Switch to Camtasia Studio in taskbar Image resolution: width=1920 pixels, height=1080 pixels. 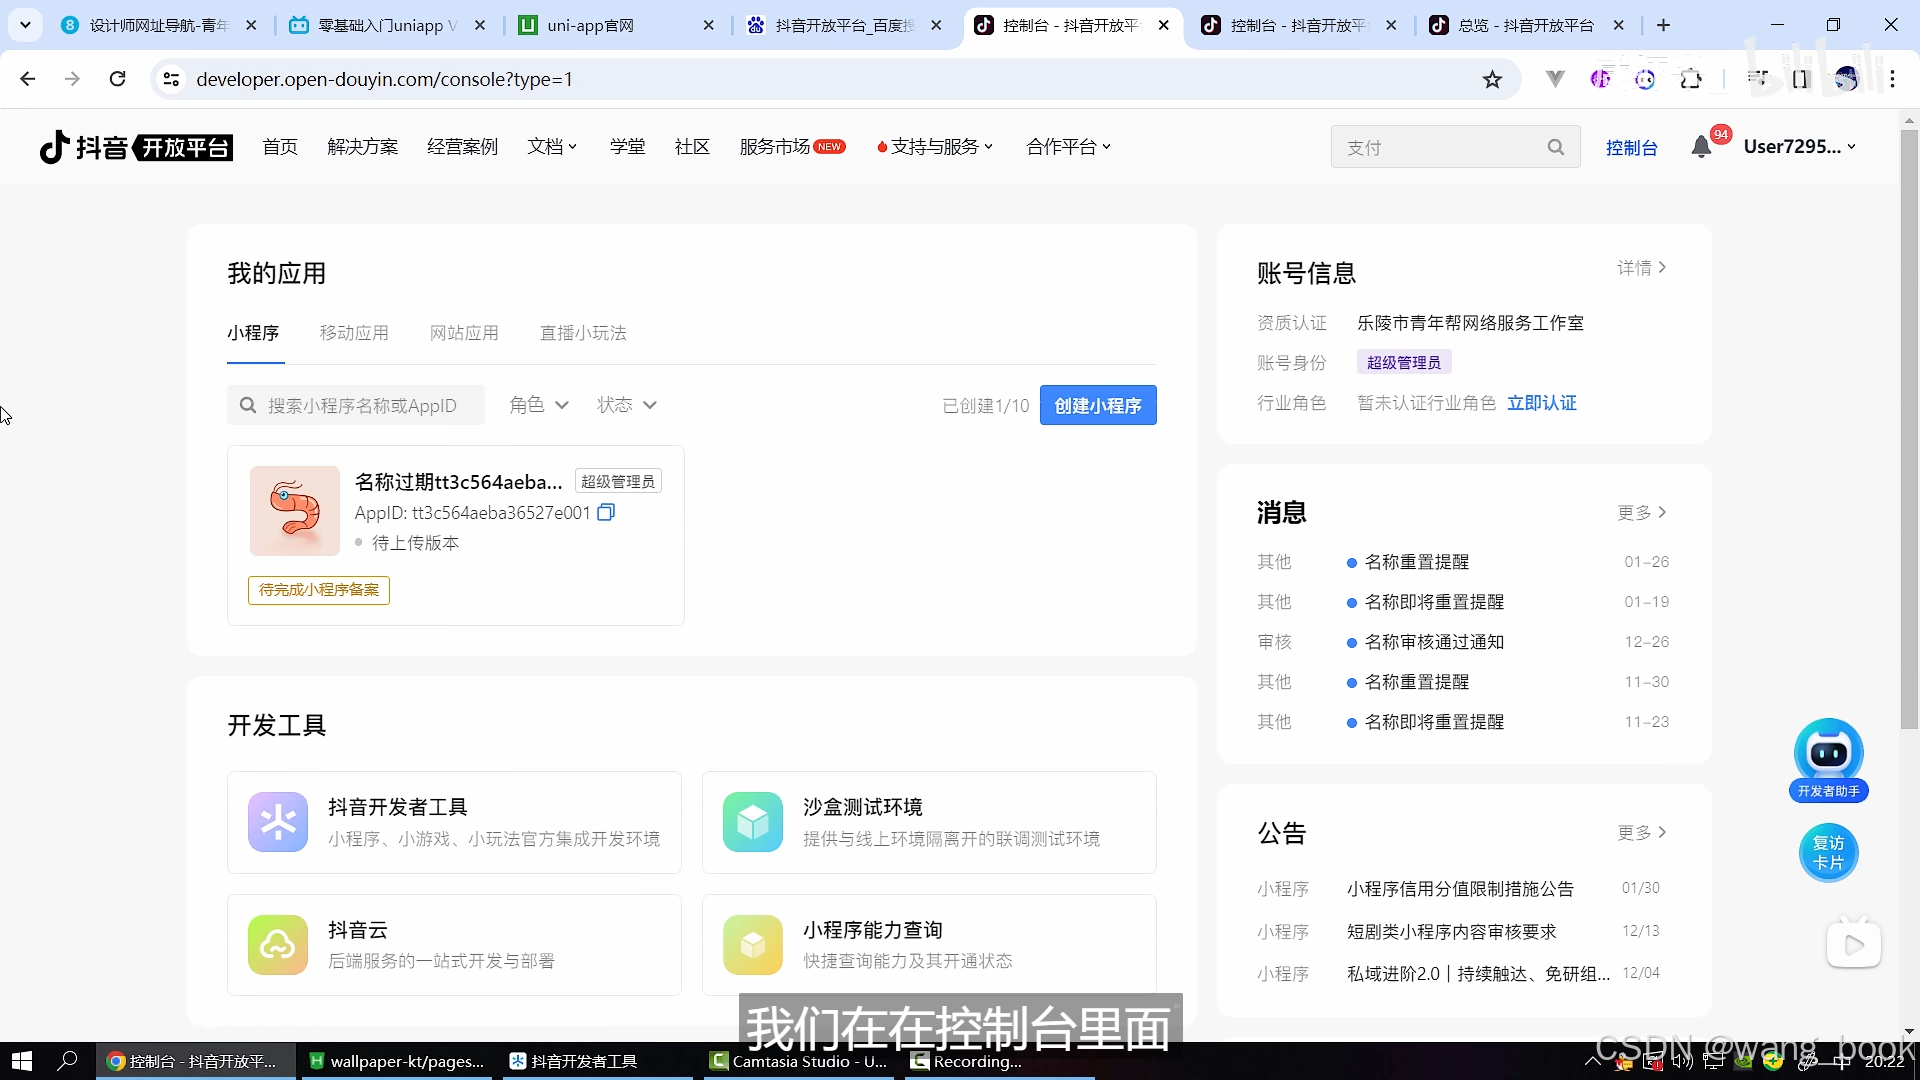798,1061
